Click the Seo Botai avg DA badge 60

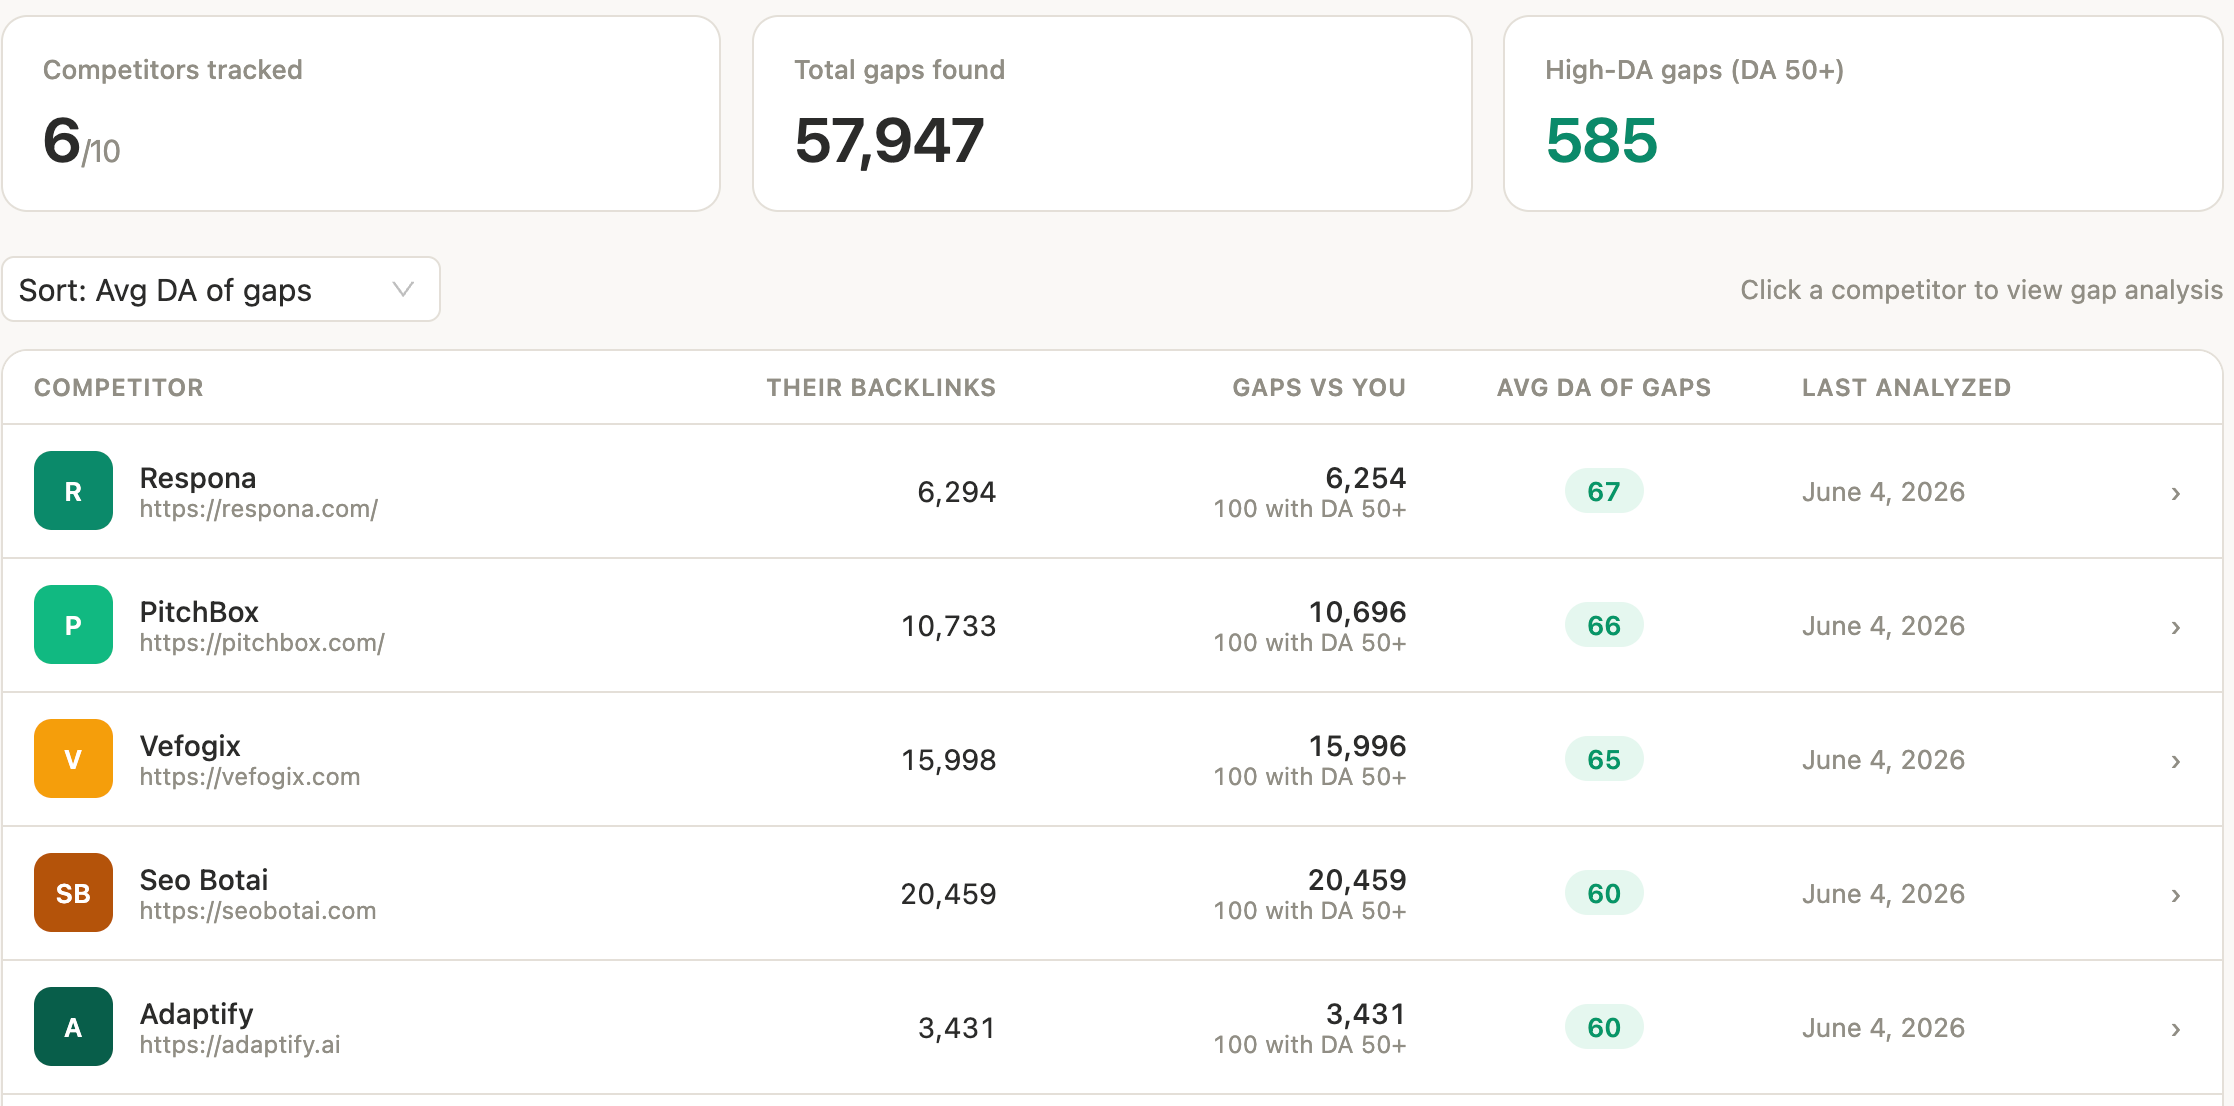(1604, 893)
